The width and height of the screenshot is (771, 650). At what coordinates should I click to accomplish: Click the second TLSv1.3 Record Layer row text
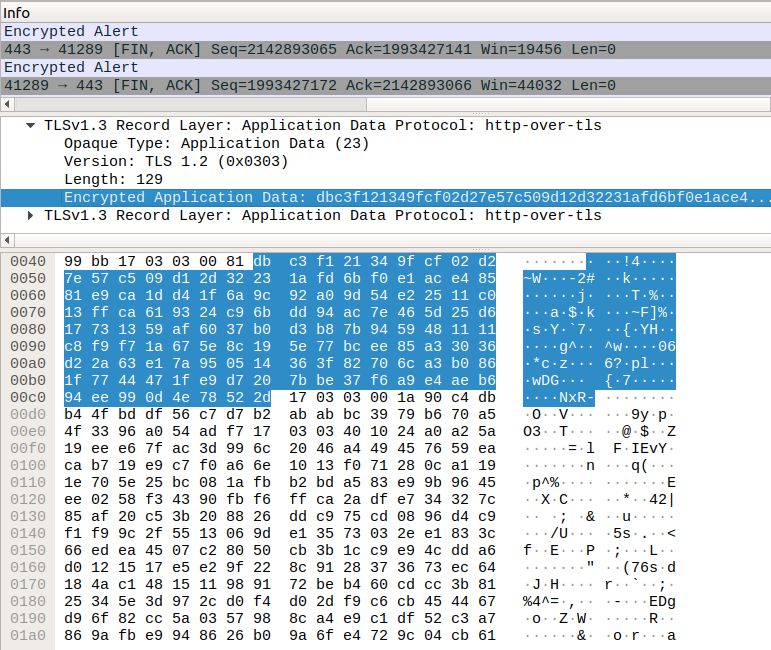tap(323, 215)
